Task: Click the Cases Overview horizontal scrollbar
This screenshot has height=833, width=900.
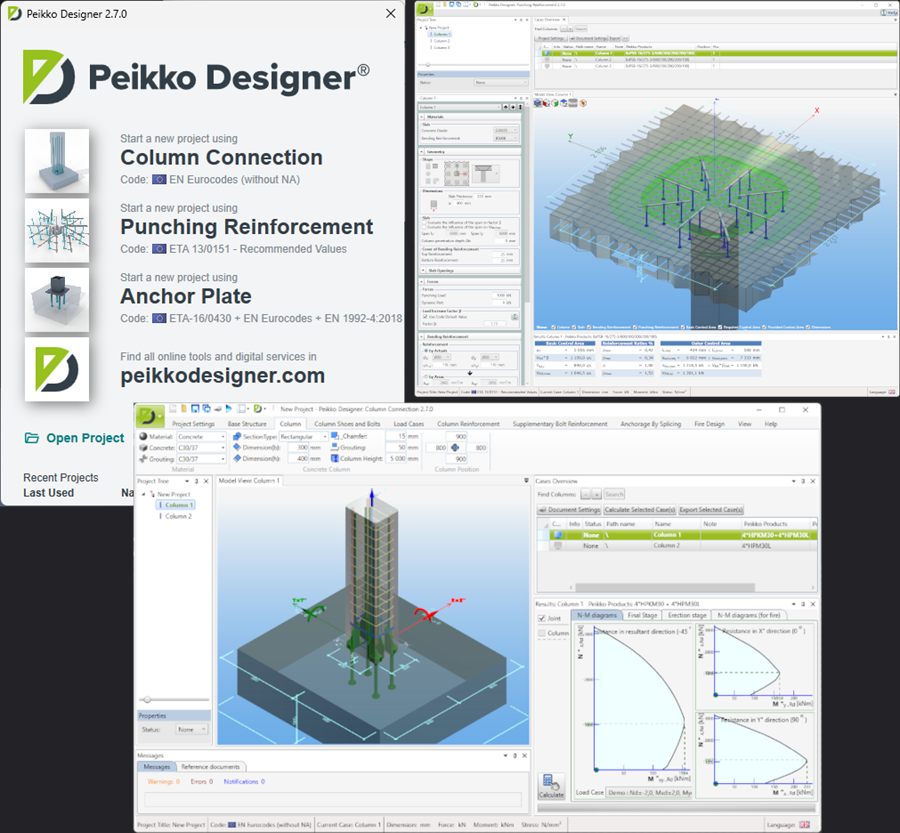Action: click(x=665, y=587)
